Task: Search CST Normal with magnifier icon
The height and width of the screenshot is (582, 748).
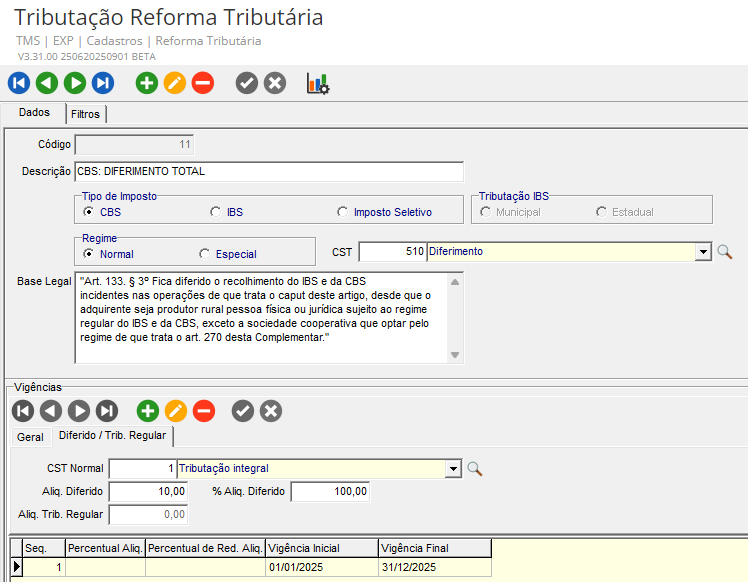Action: coord(475,469)
